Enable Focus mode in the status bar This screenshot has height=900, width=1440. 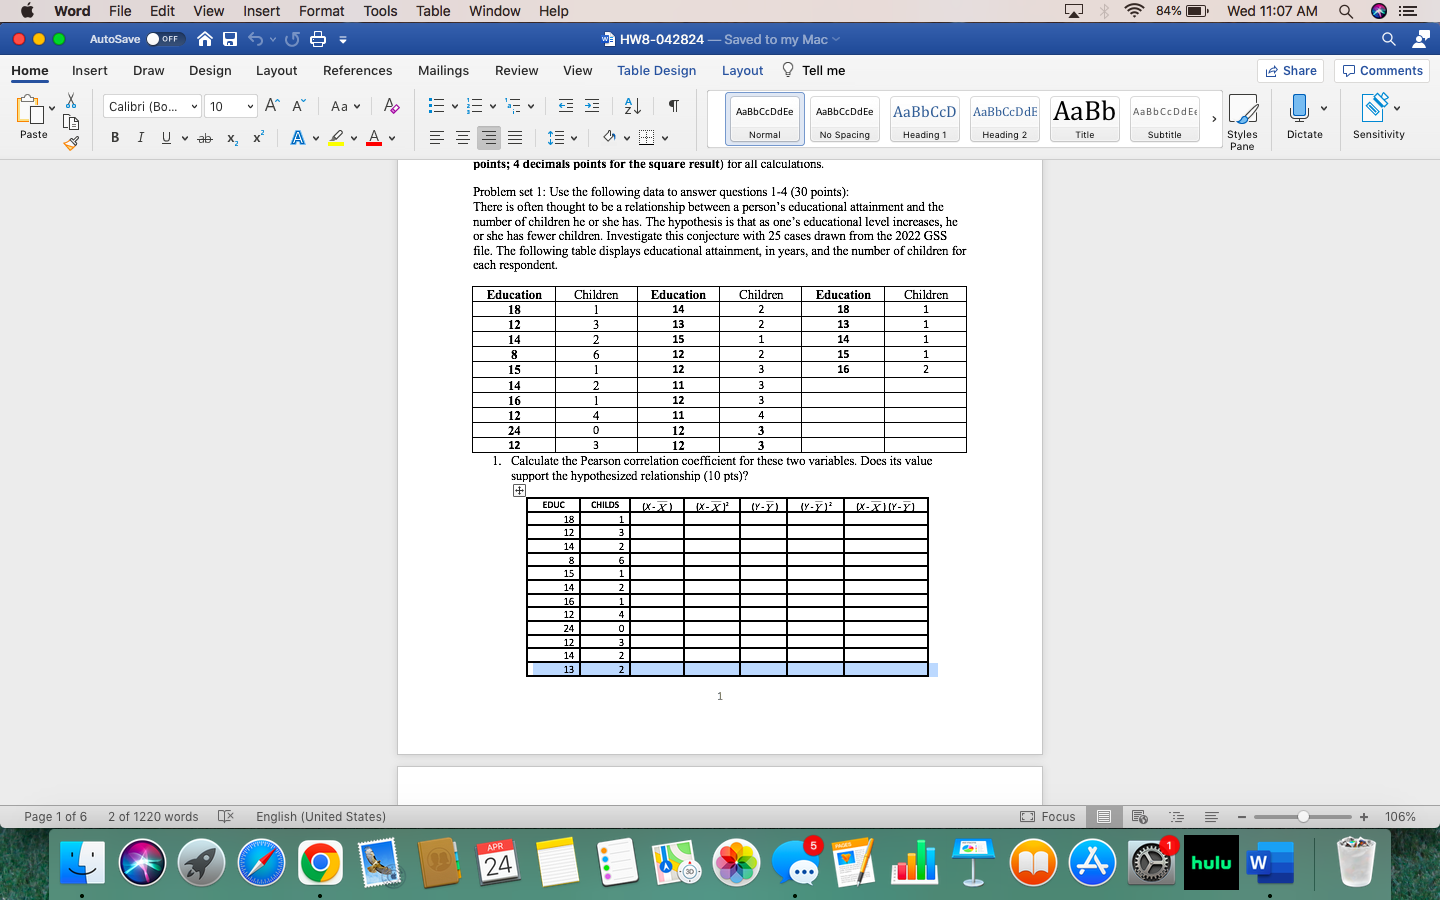pos(1046,817)
